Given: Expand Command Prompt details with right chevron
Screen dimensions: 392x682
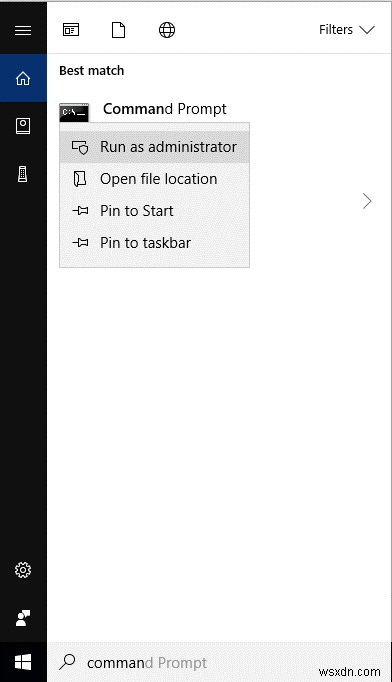Looking at the screenshot, I should [367, 201].
